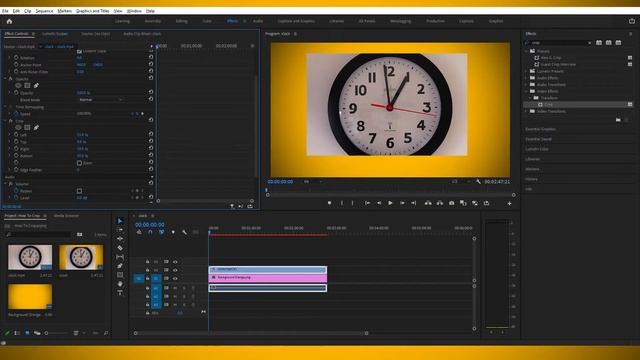This screenshot has height=360, width=640.
Task: Click the Play button in Program monitor
Action: pyautogui.click(x=390, y=203)
